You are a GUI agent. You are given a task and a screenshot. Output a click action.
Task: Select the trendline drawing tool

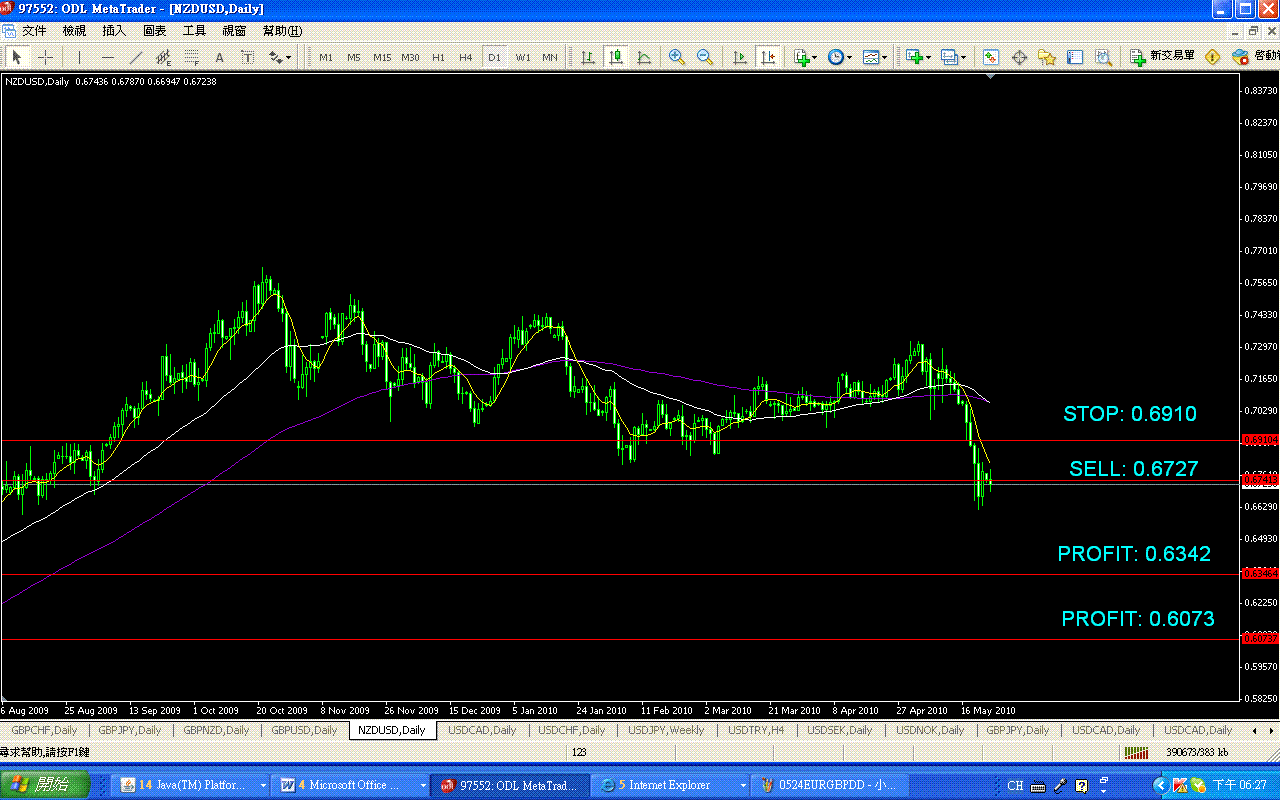point(136,57)
